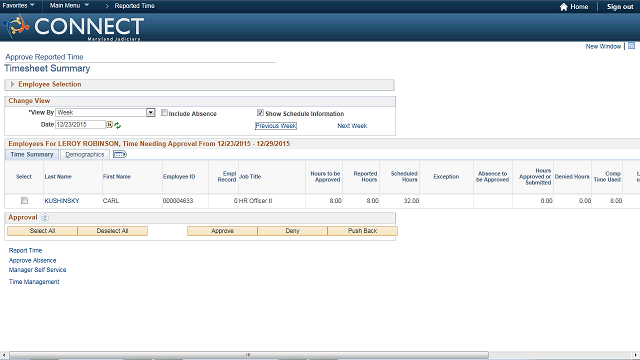Click the Deselect All button
The height and width of the screenshot is (360, 640).
(x=112, y=231)
